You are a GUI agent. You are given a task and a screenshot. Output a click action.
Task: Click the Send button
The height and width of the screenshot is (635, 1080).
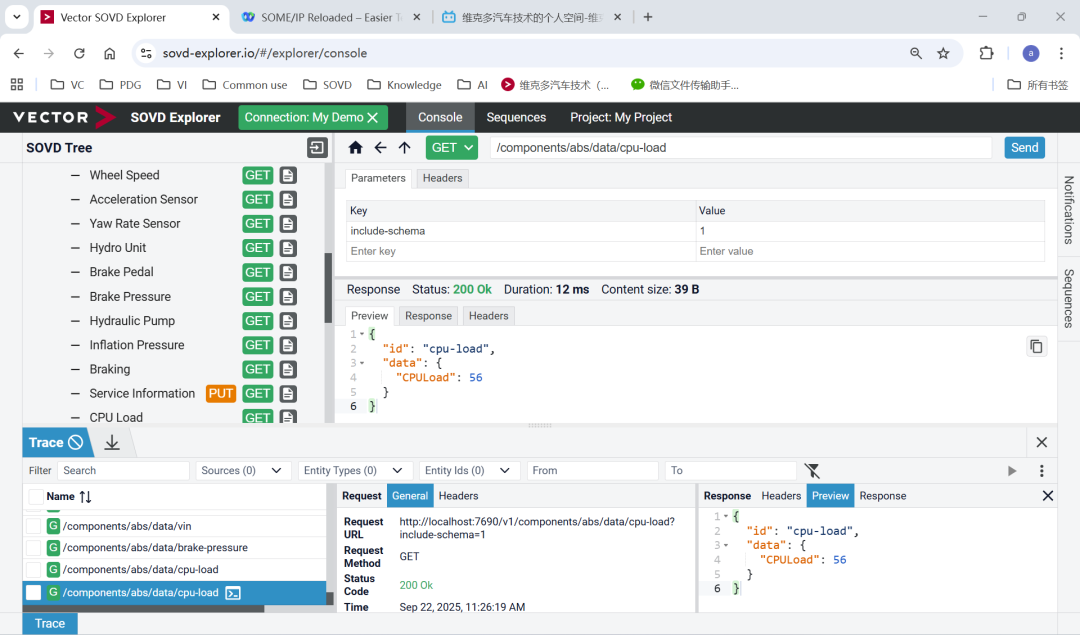click(x=1024, y=148)
